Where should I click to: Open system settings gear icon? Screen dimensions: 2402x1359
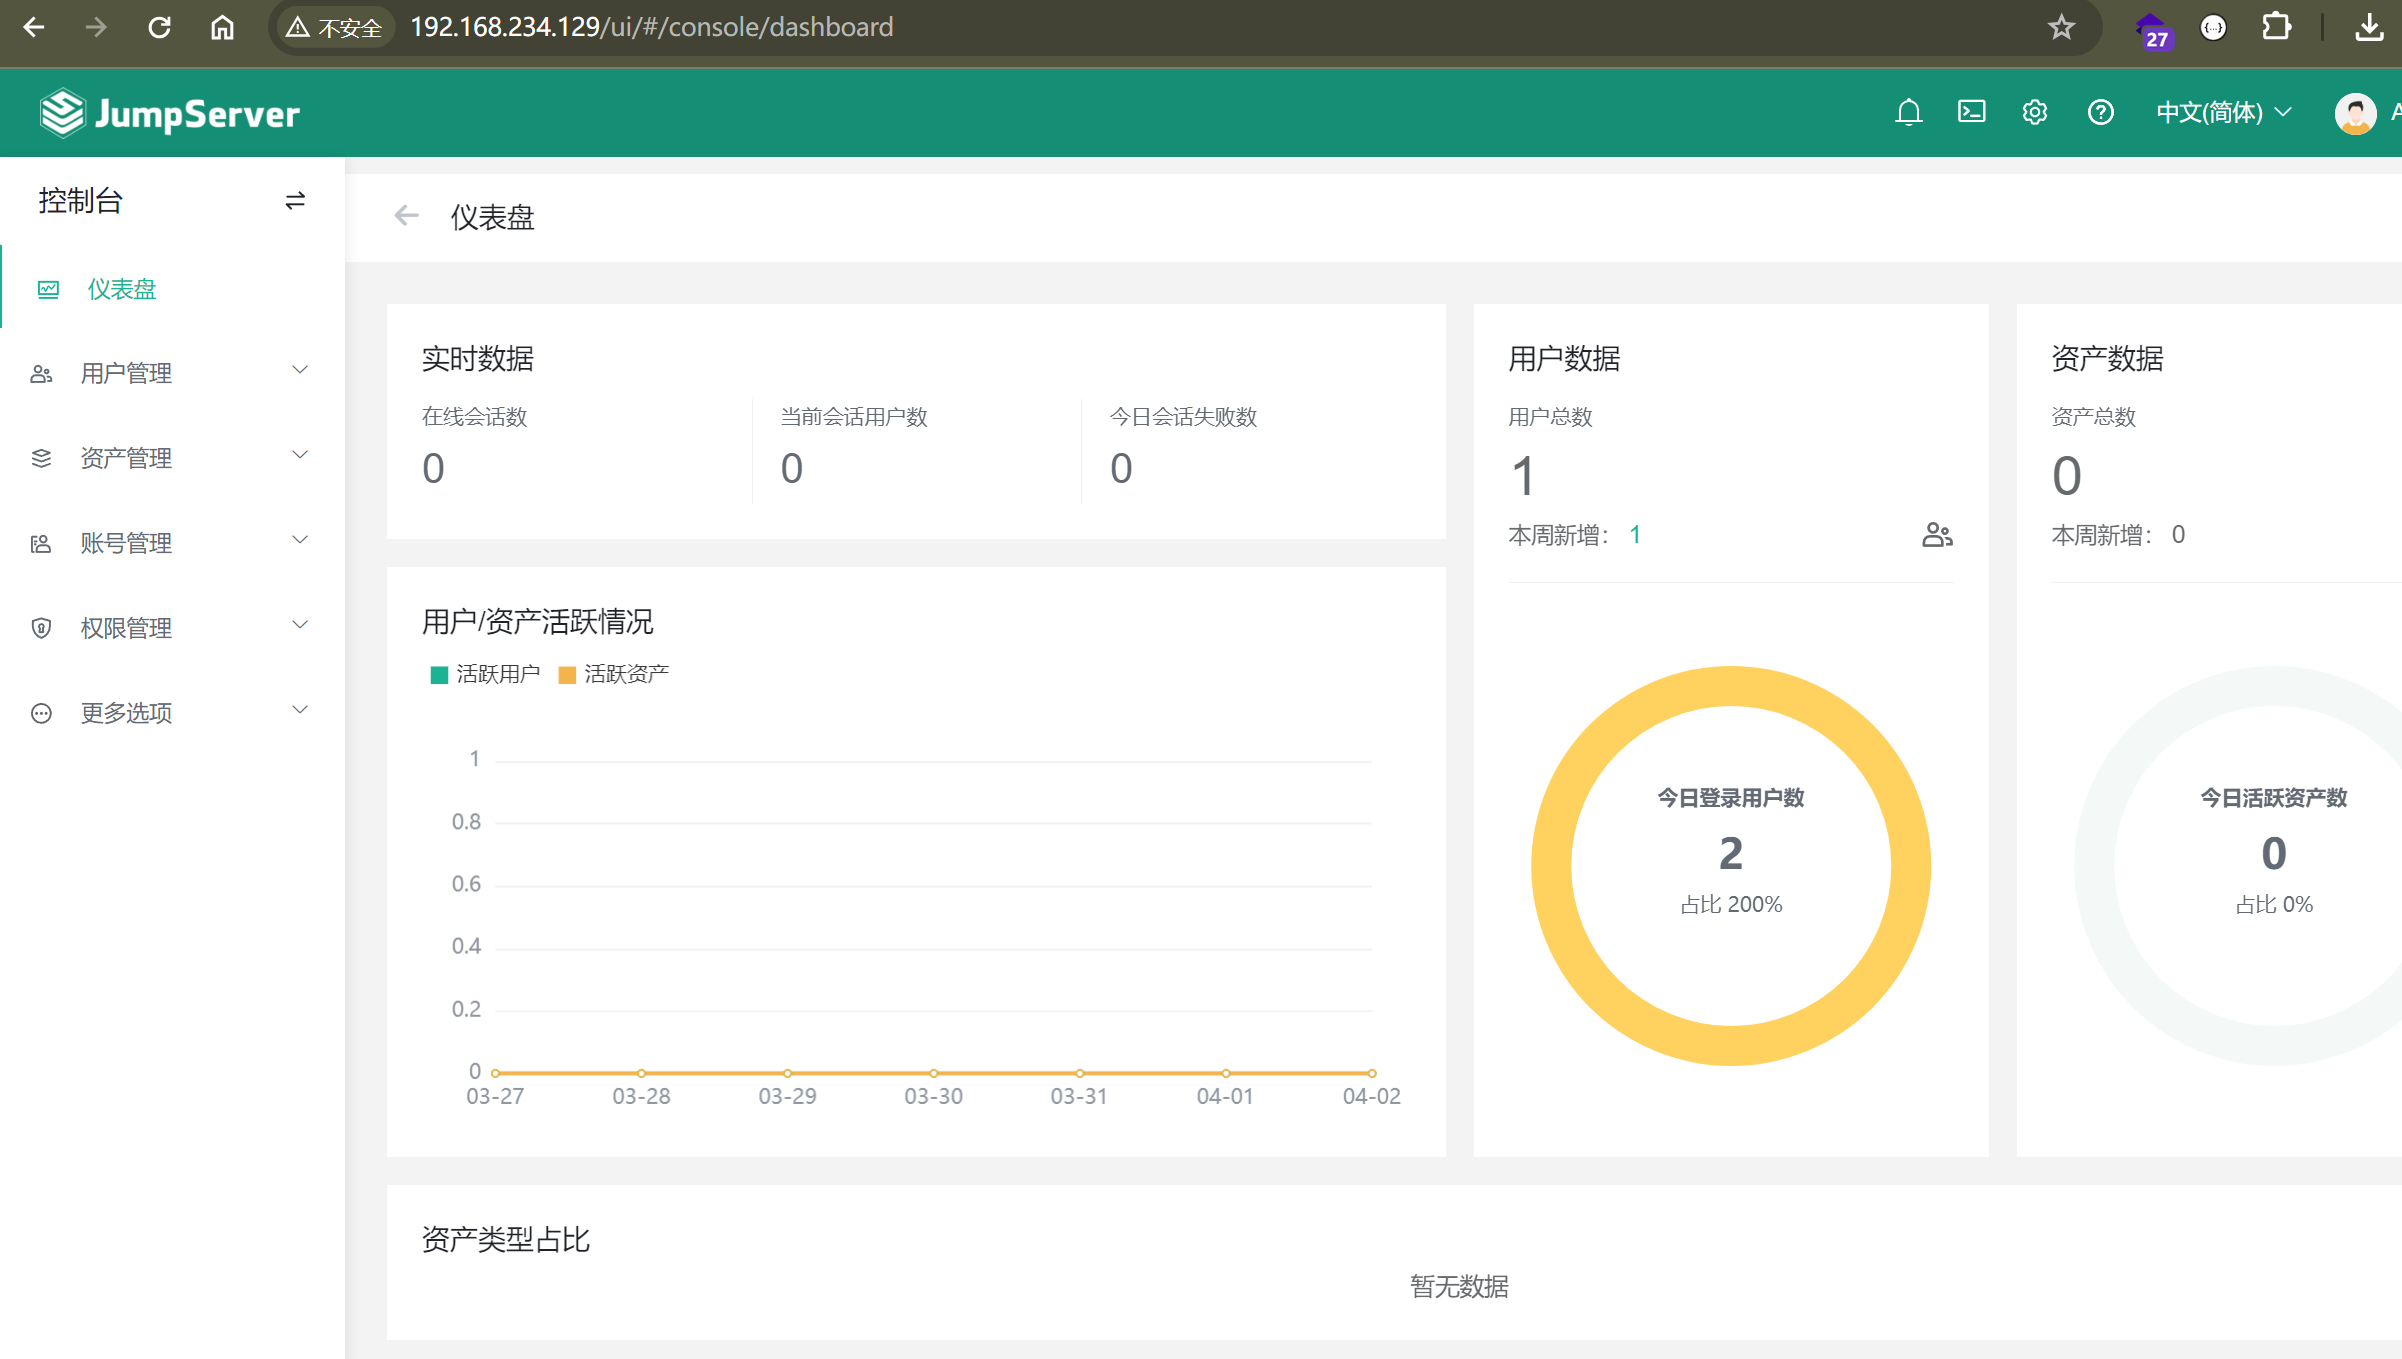coord(2035,112)
